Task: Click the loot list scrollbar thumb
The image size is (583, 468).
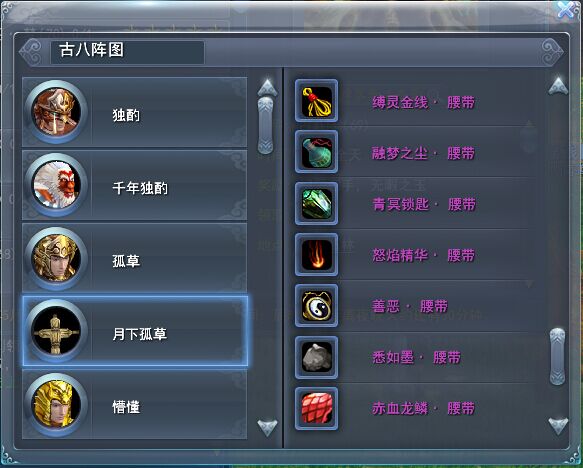Action: (x=557, y=356)
